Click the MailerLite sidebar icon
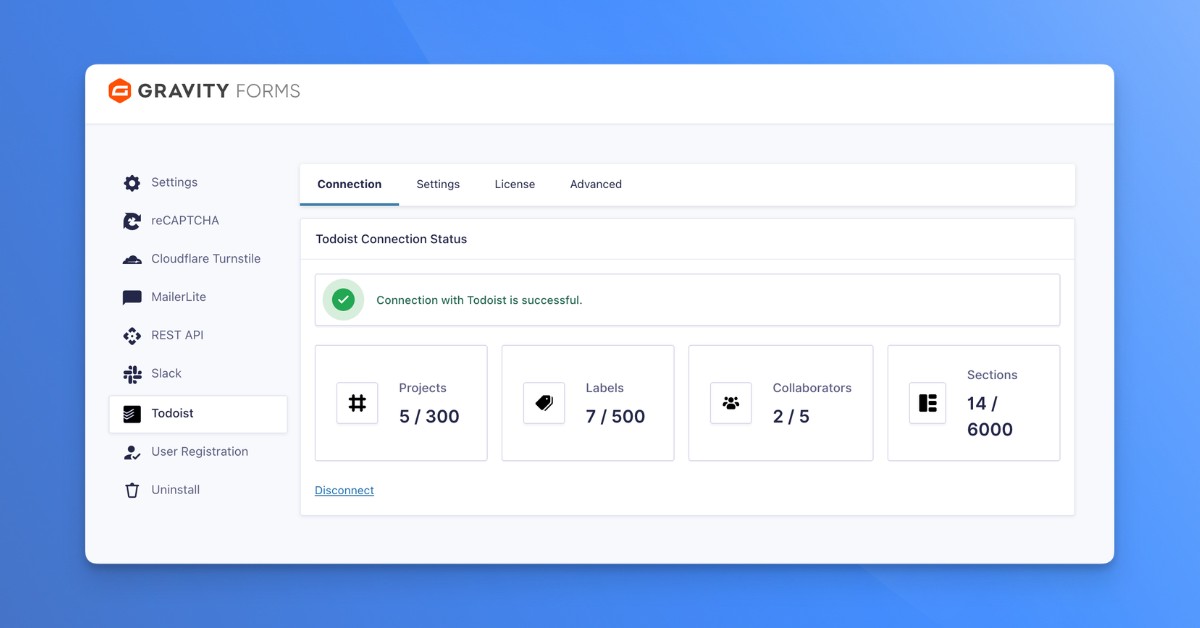Image resolution: width=1200 pixels, height=628 pixels. click(131, 296)
